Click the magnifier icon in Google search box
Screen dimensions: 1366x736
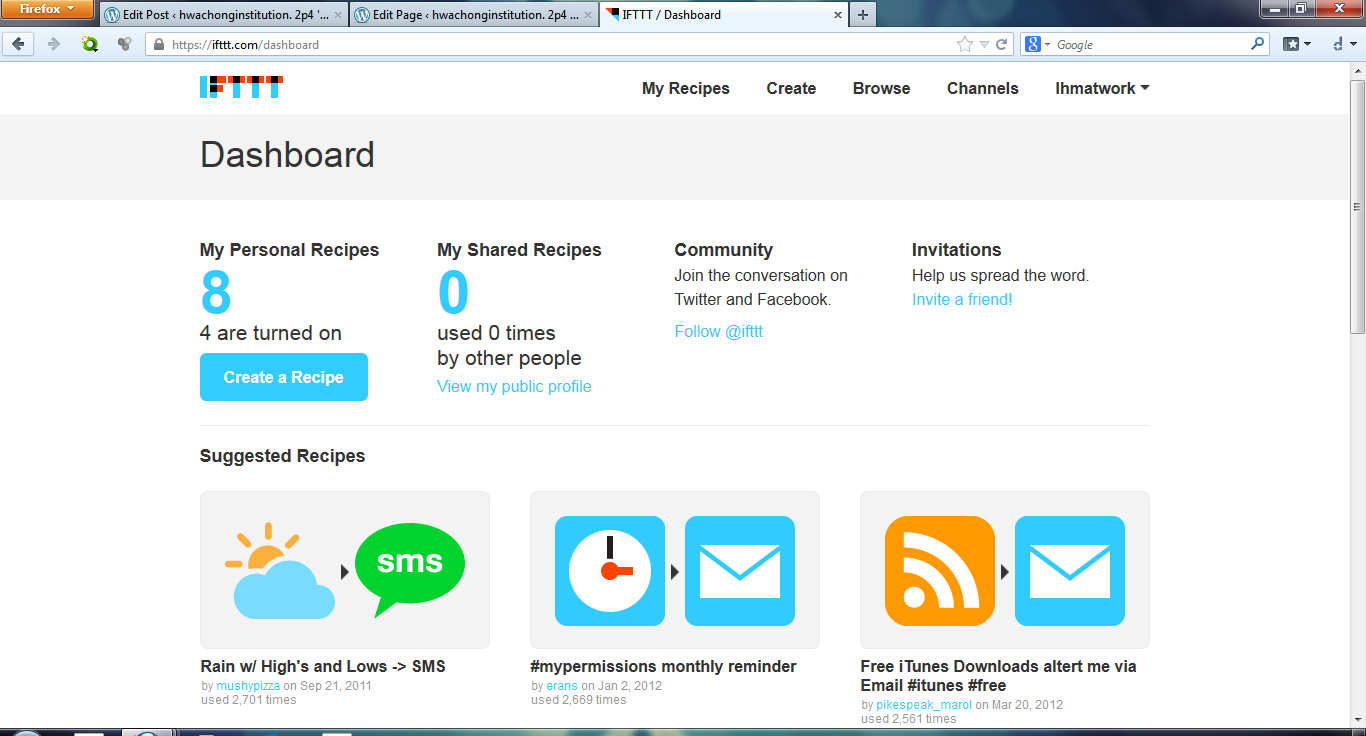[1258, 44]
